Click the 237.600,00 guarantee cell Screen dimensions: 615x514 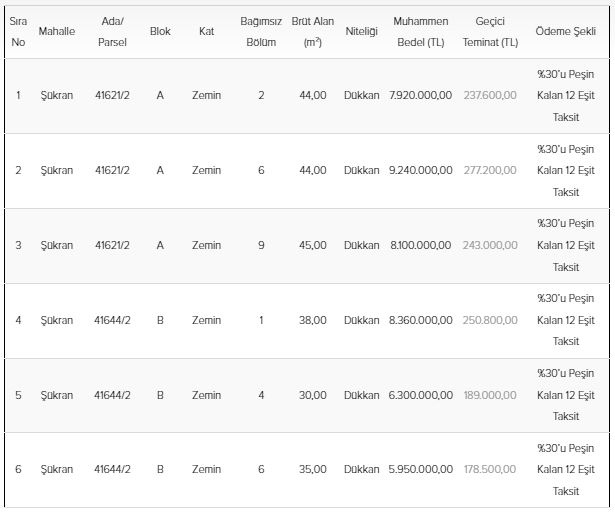pyautogui.click(x=490, y=95)
